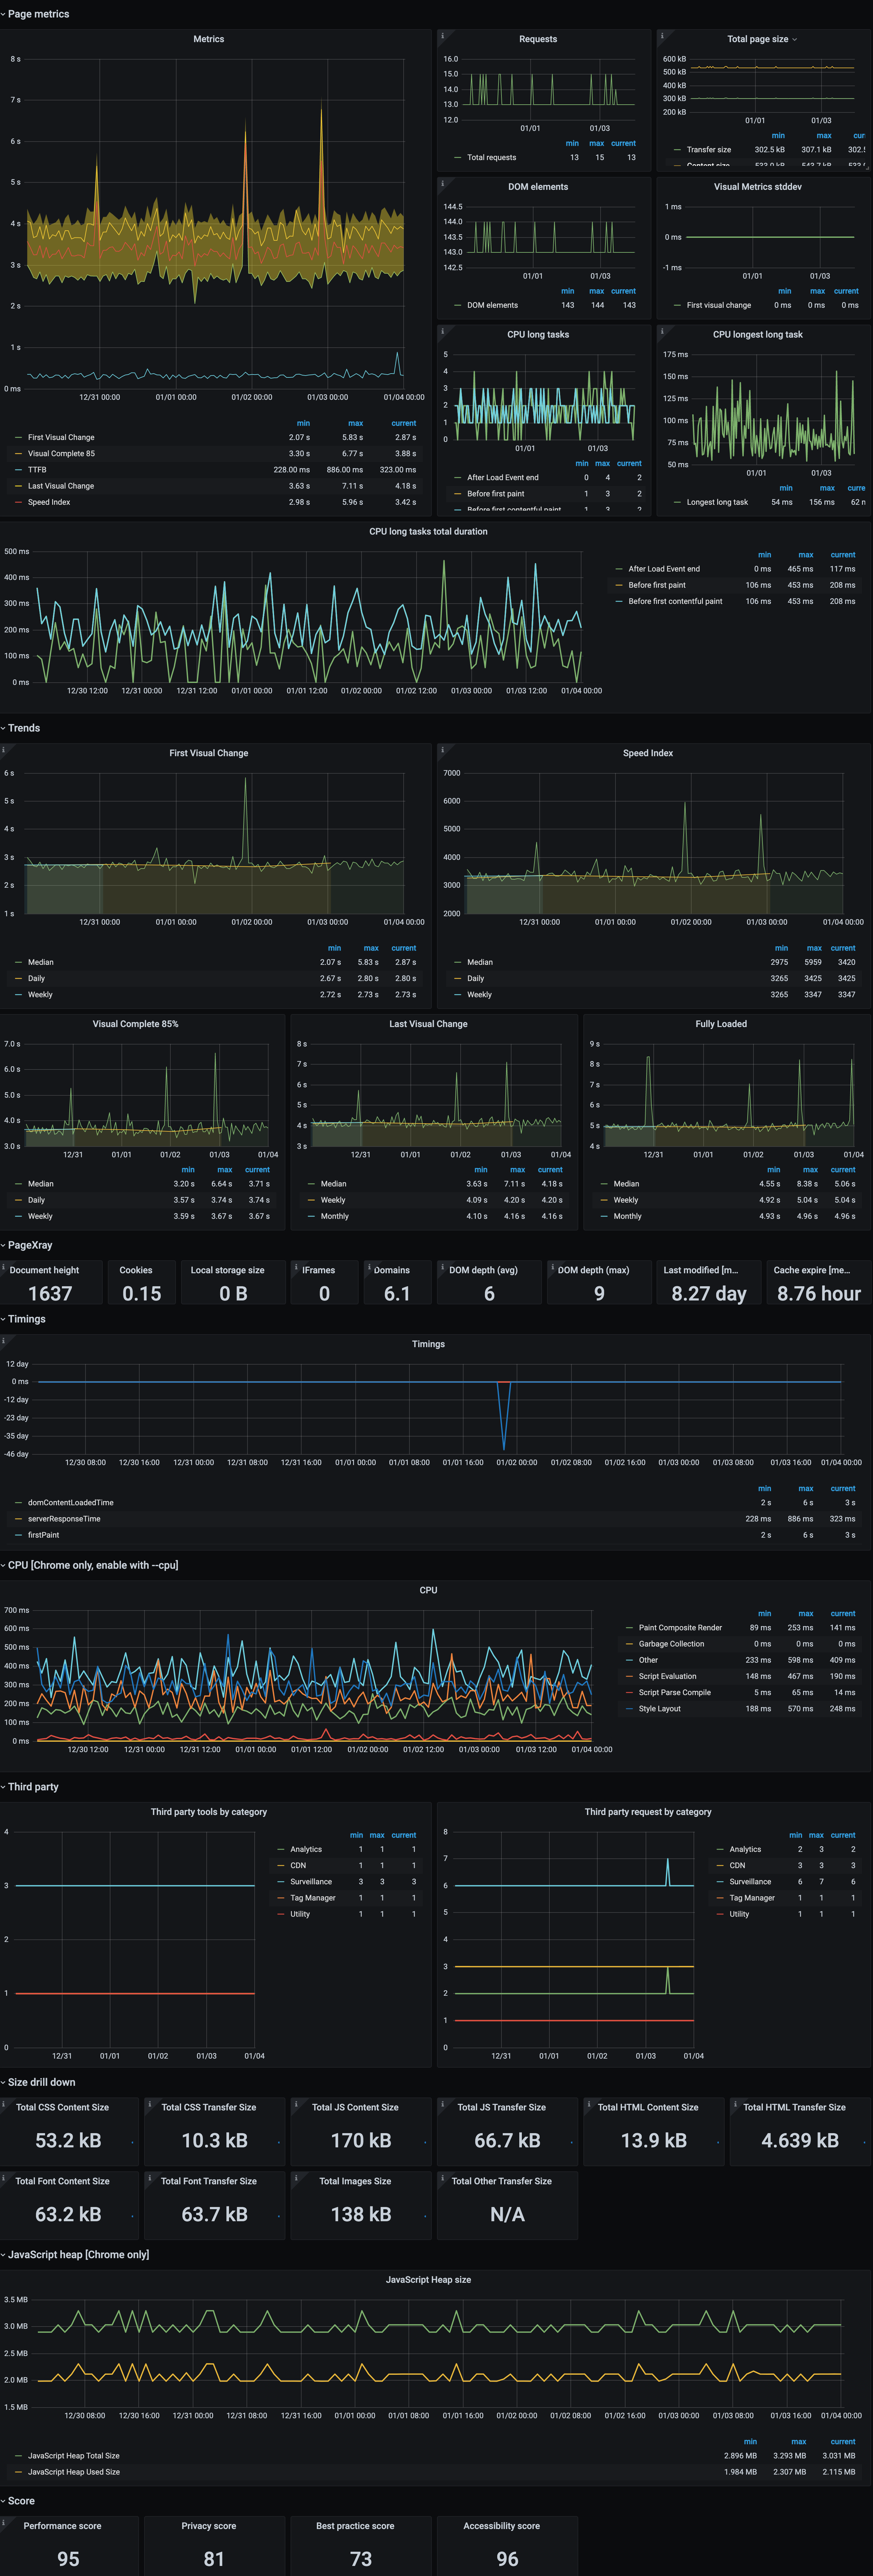
Task: Open Visual Complete 85% panel menu
Action: coord(136,1024)
